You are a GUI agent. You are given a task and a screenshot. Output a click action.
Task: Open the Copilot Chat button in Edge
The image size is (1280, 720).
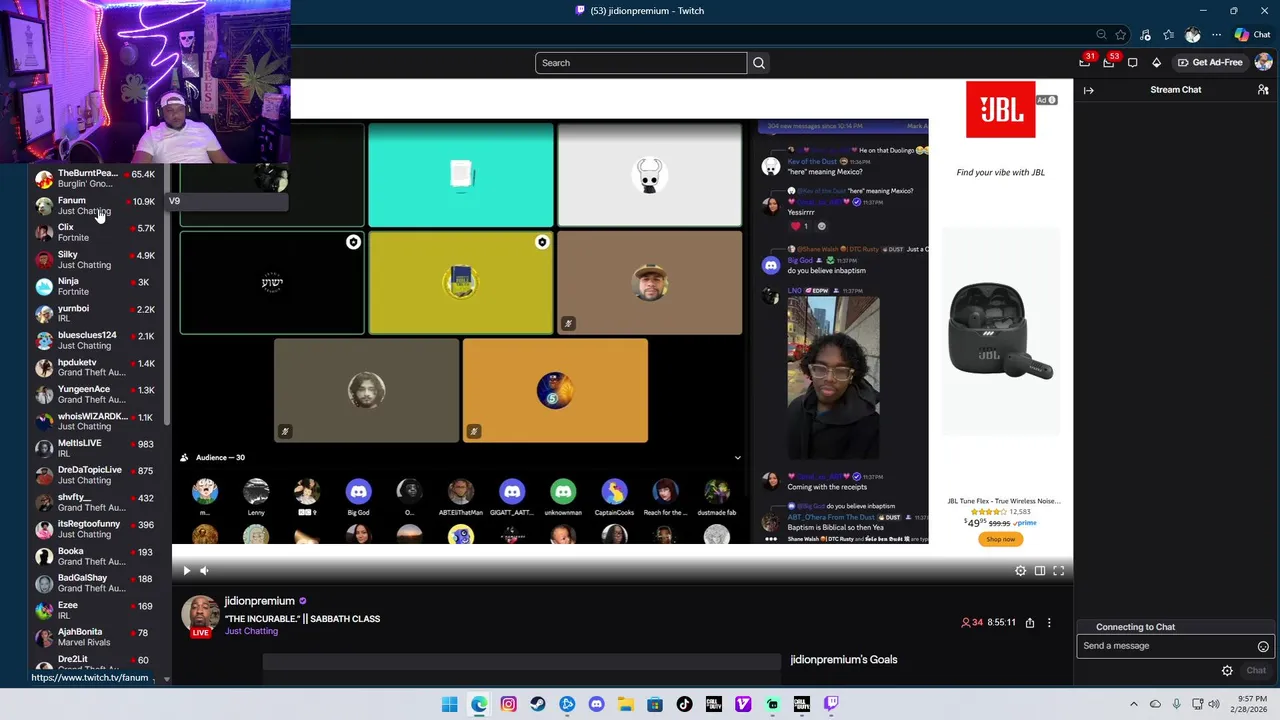[1252, 35]
